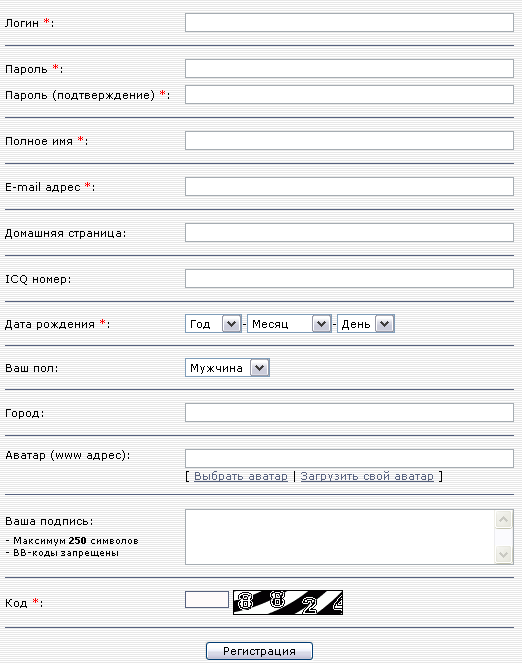Screen dimensions: 523x666
Task: Expand the Месяц month dropdown
Action: (289, 324)
